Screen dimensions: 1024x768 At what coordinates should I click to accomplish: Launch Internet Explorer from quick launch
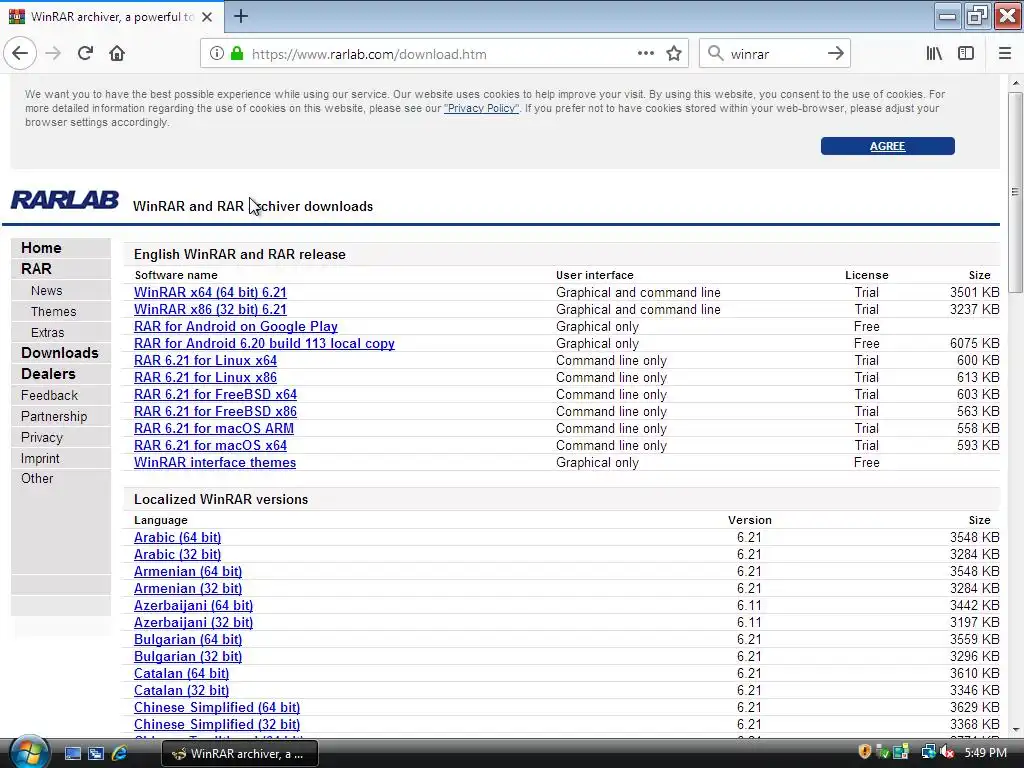tap(120, 754)
